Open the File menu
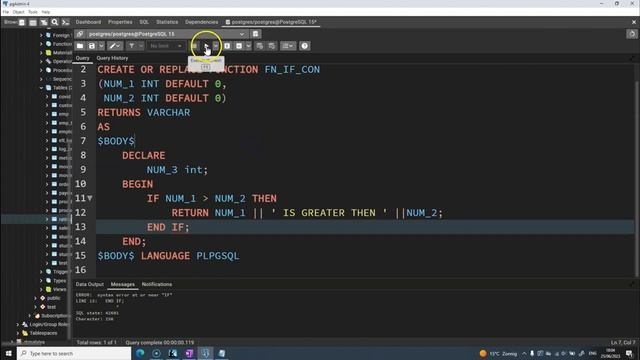The image size is (640, 360). point(5,12)
